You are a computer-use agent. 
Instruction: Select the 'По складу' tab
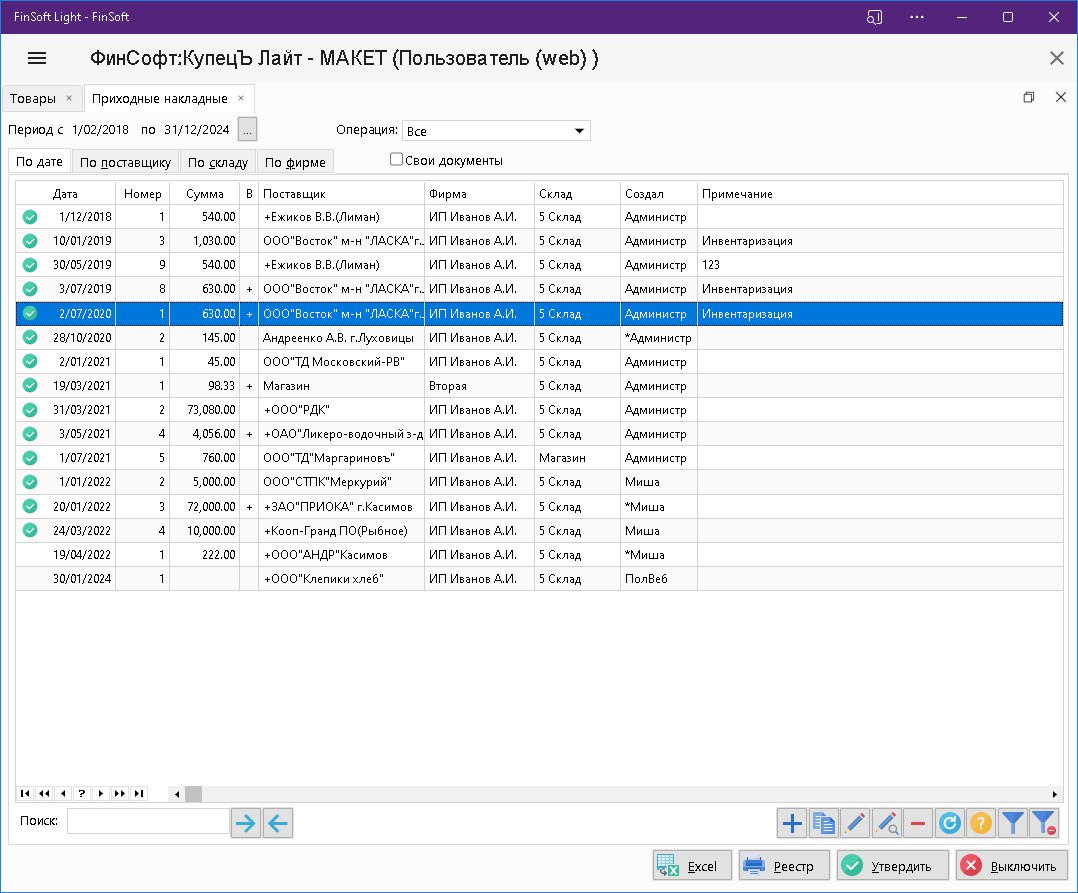(217, 162)
